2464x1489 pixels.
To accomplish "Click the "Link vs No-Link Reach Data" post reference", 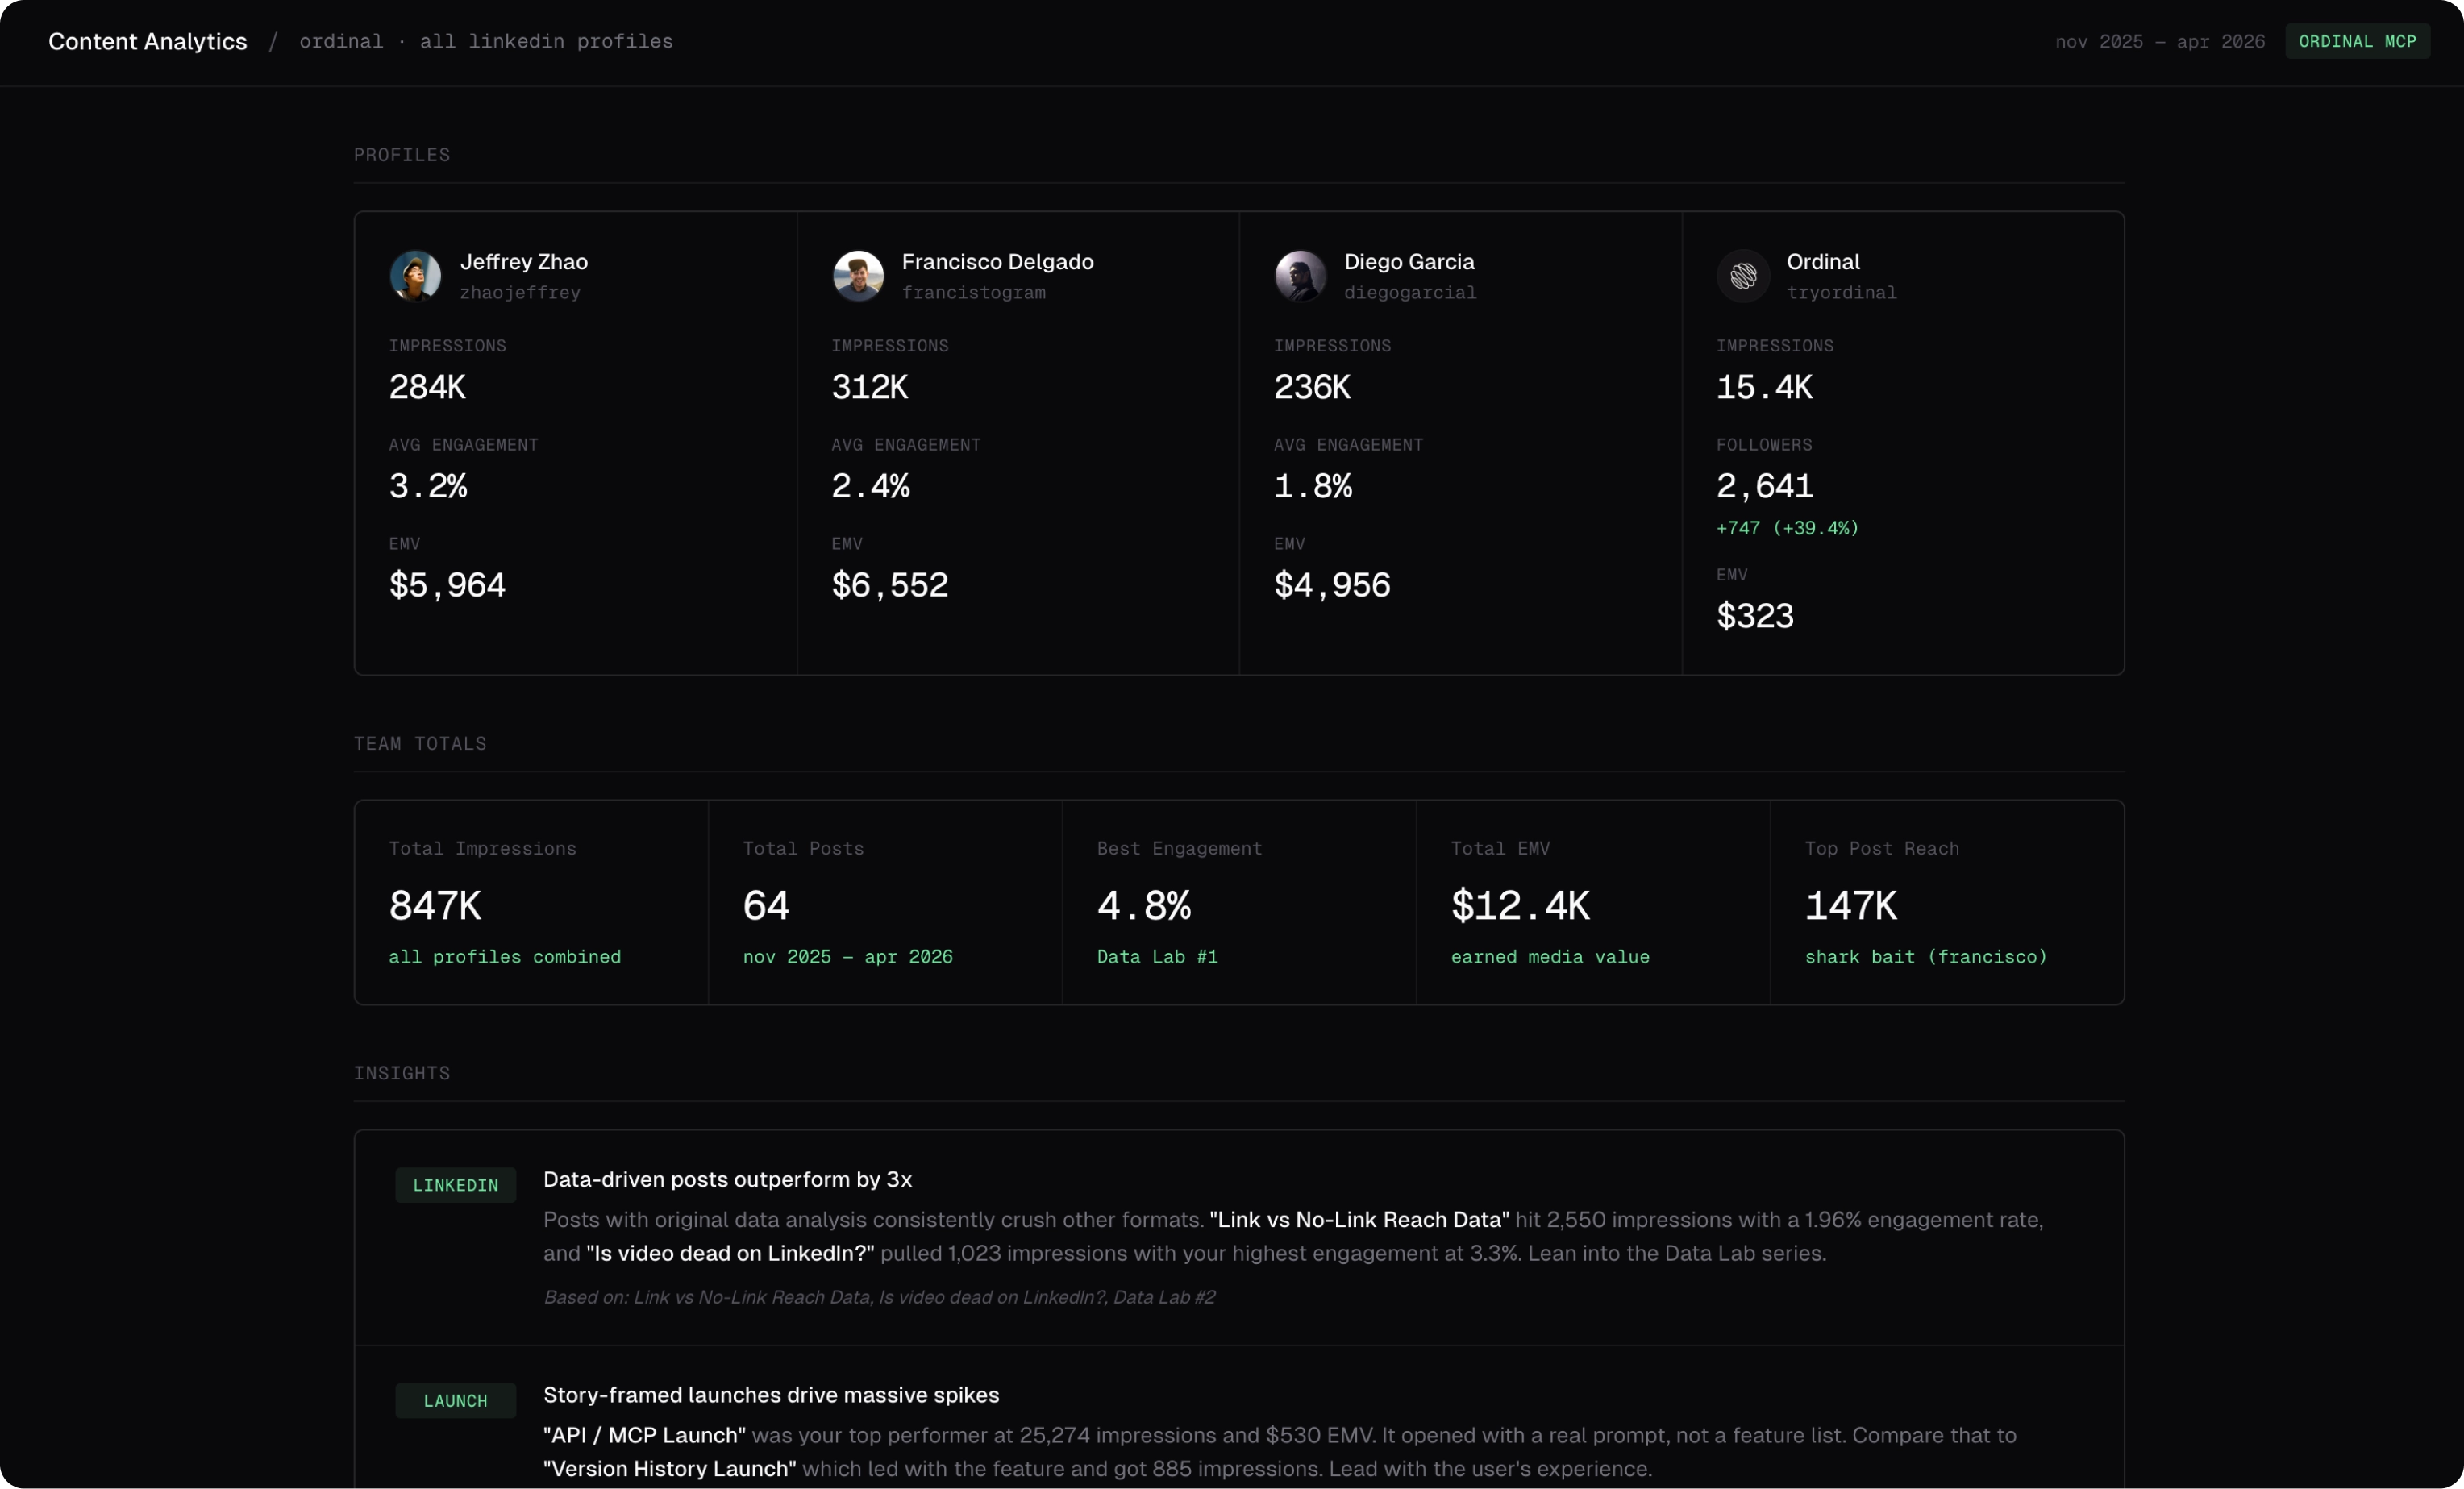I will point(1359,1220).
